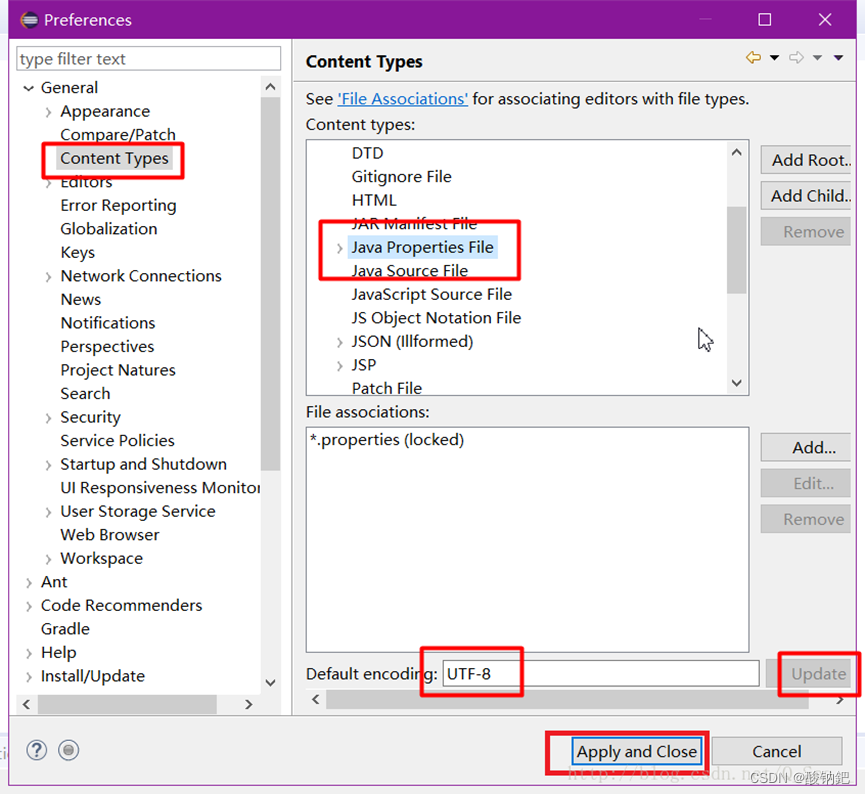Select Java Source File content type
Screen dimensions: 865x794
tap(410, 271)
